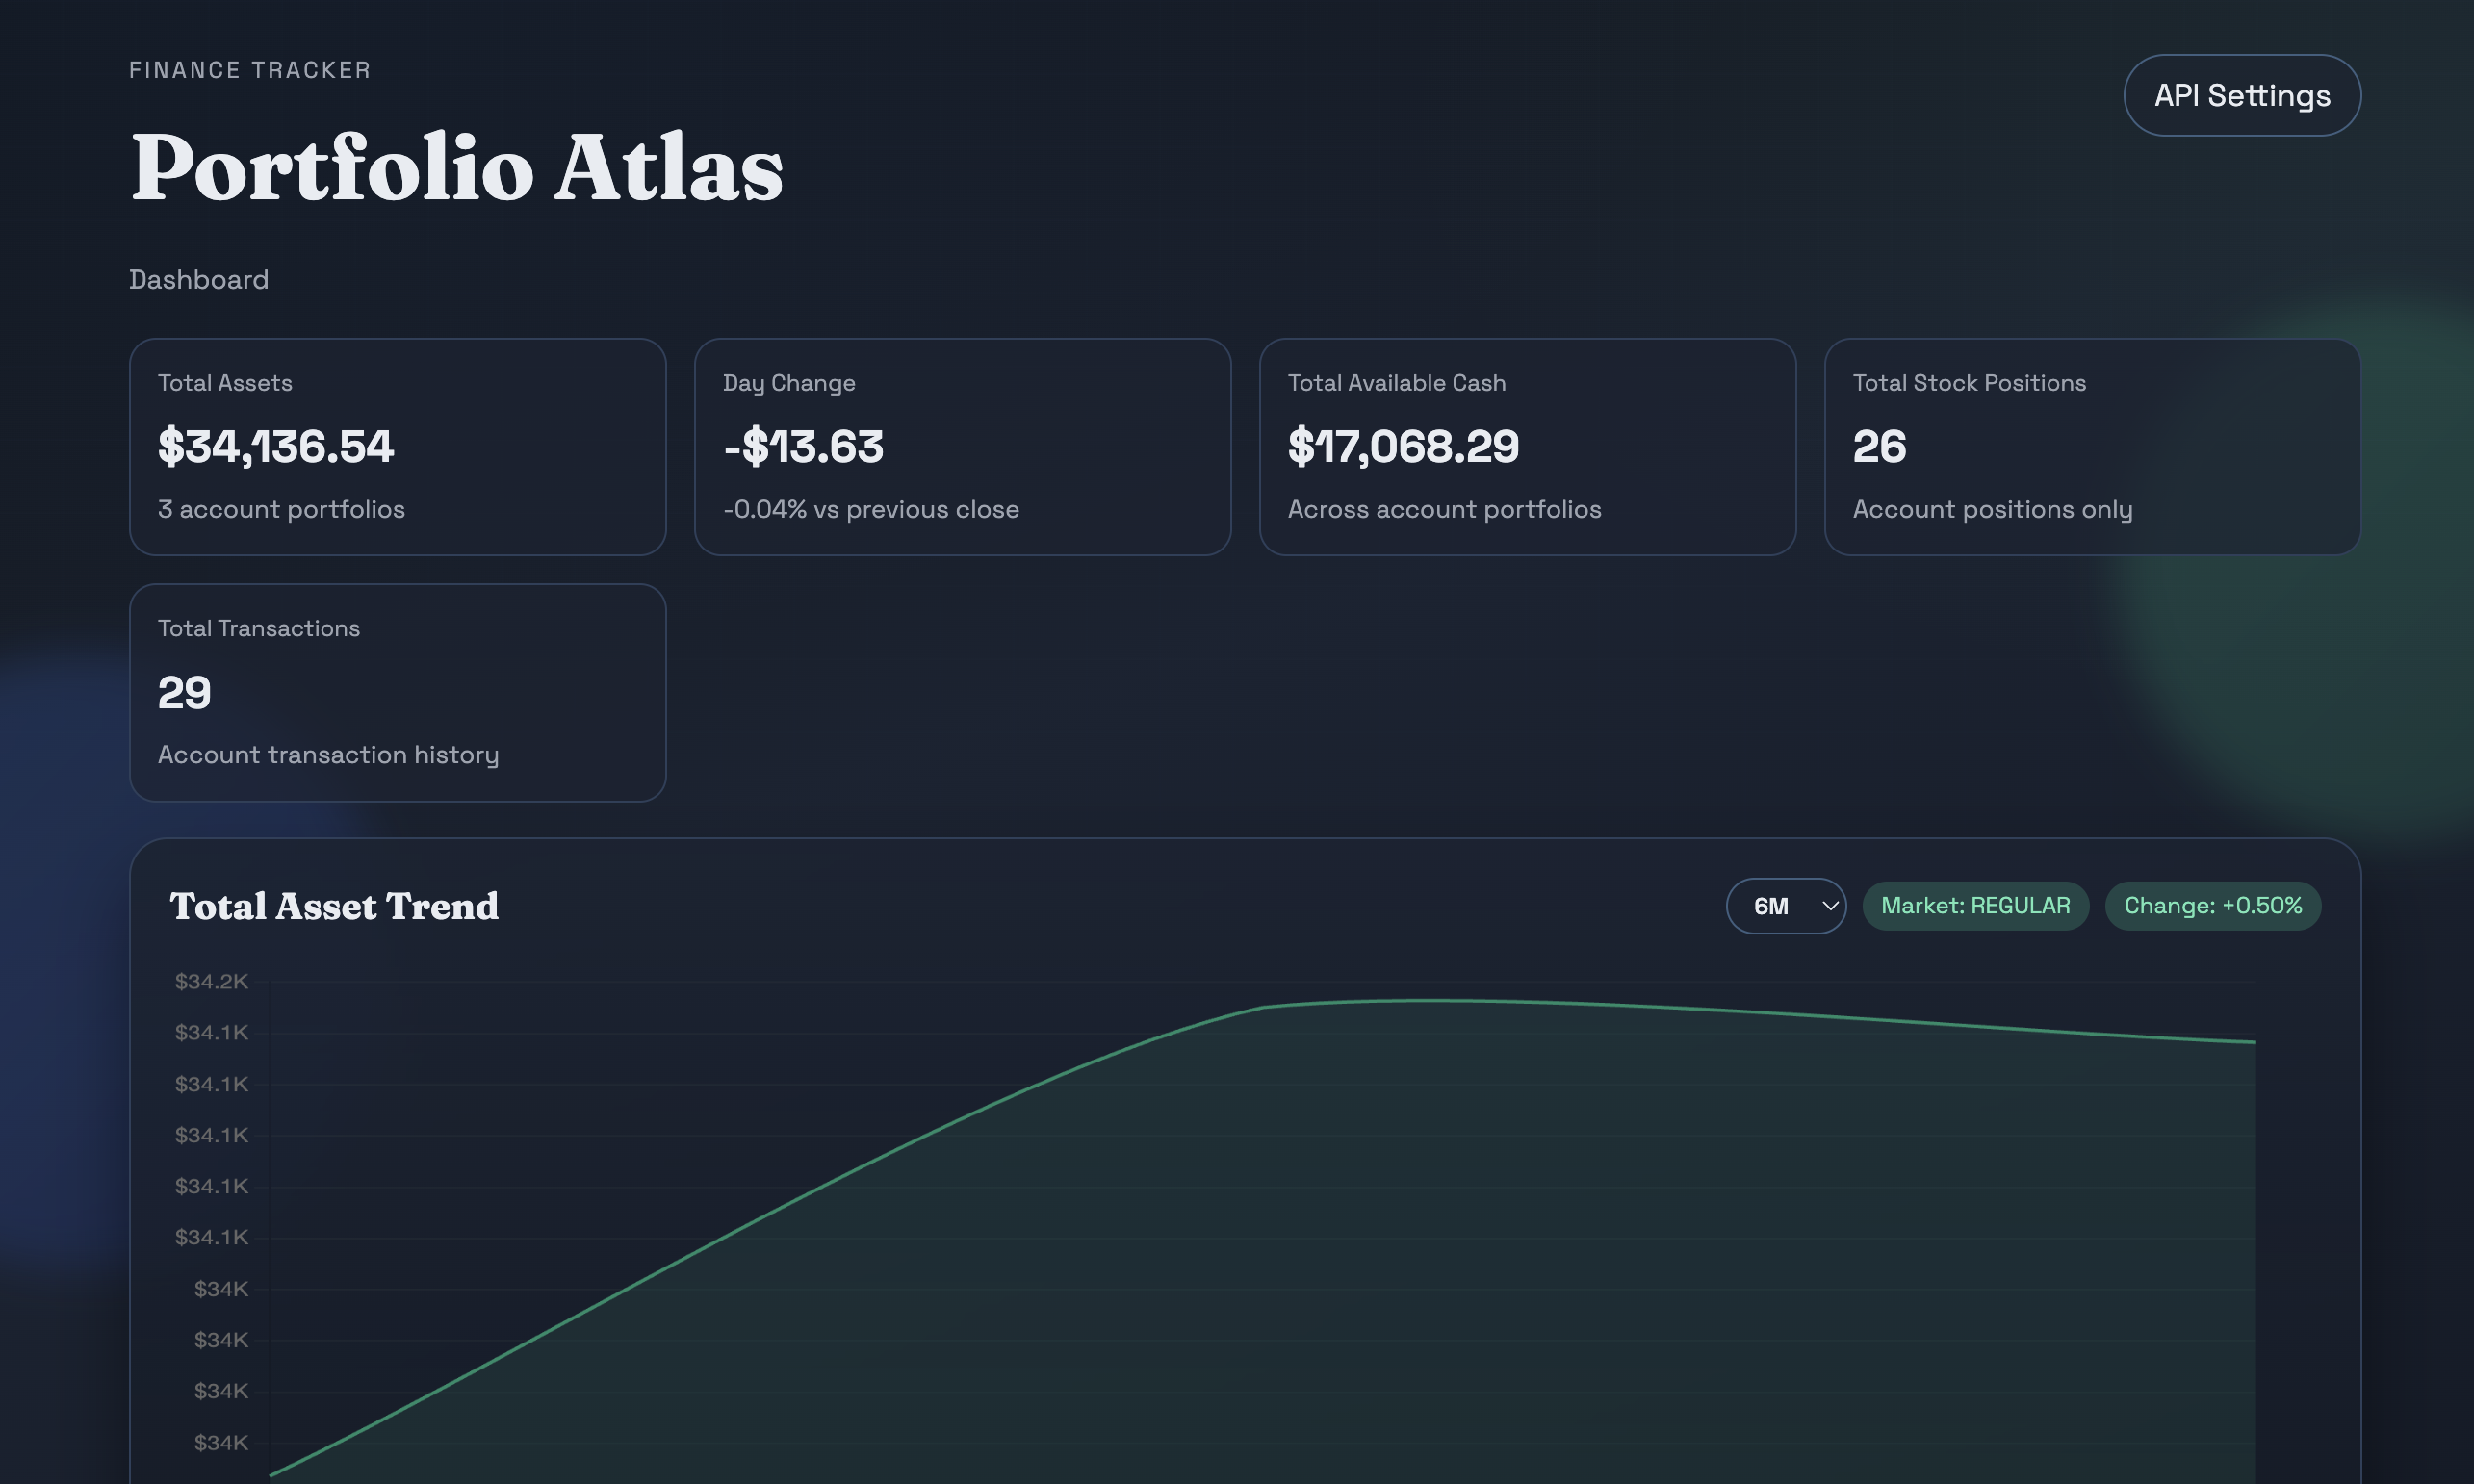Screen dimensions: 2474x1484
Task: Select the Total Assets summary card
Action: tap(397, 446)
